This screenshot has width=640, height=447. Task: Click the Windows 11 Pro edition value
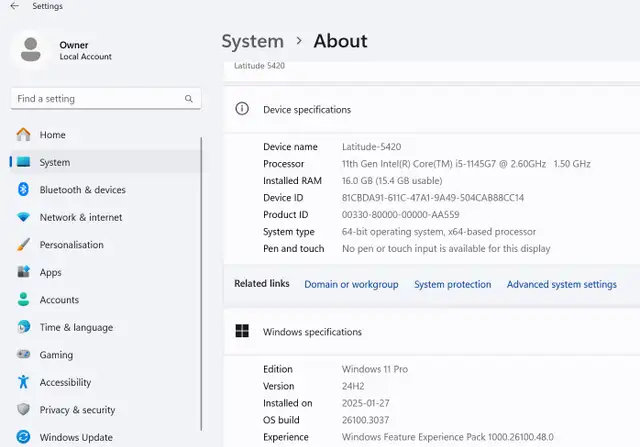pyautogui.click(x=375, y=369)
